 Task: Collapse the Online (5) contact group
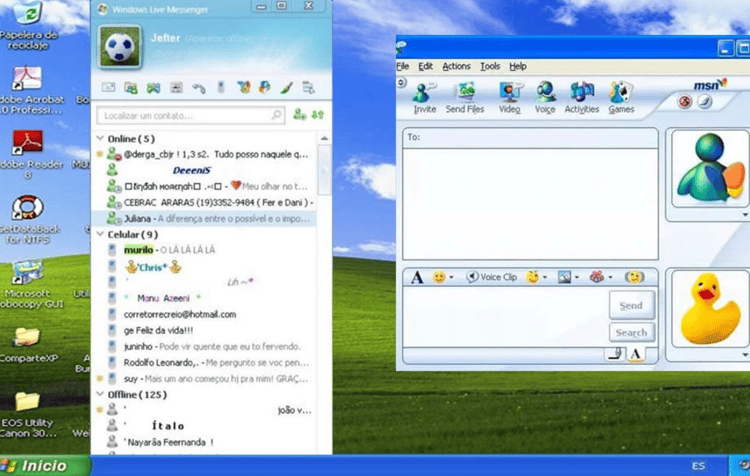(x=100, y=138)
